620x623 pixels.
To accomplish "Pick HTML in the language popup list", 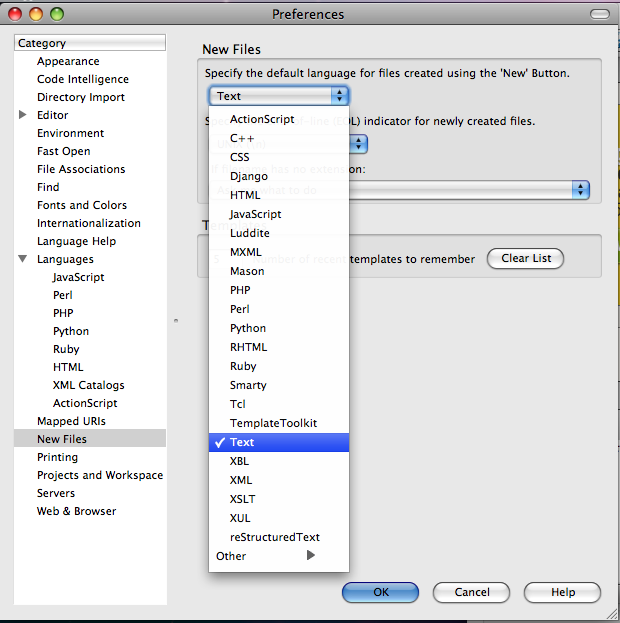I will pos(245,195).
